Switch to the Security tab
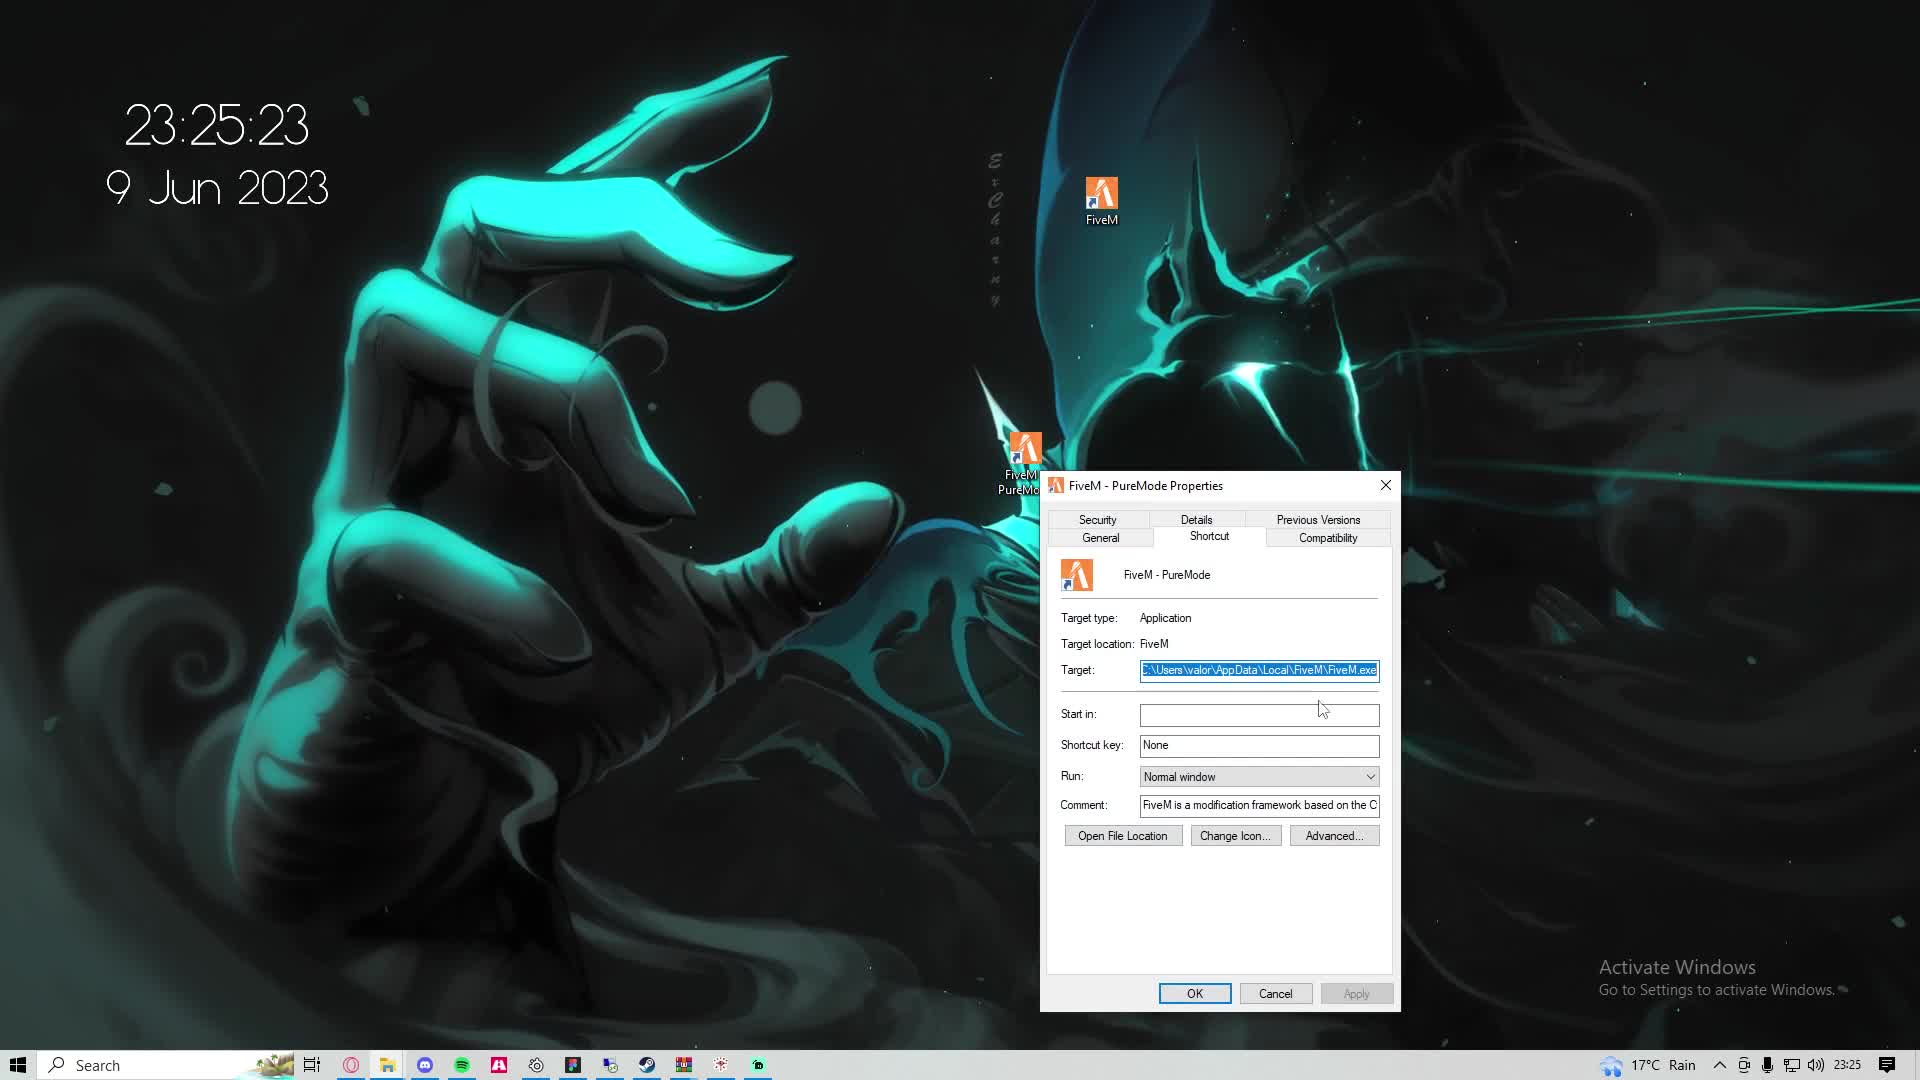The image size is (1920, 1080). click(1097, 520)
